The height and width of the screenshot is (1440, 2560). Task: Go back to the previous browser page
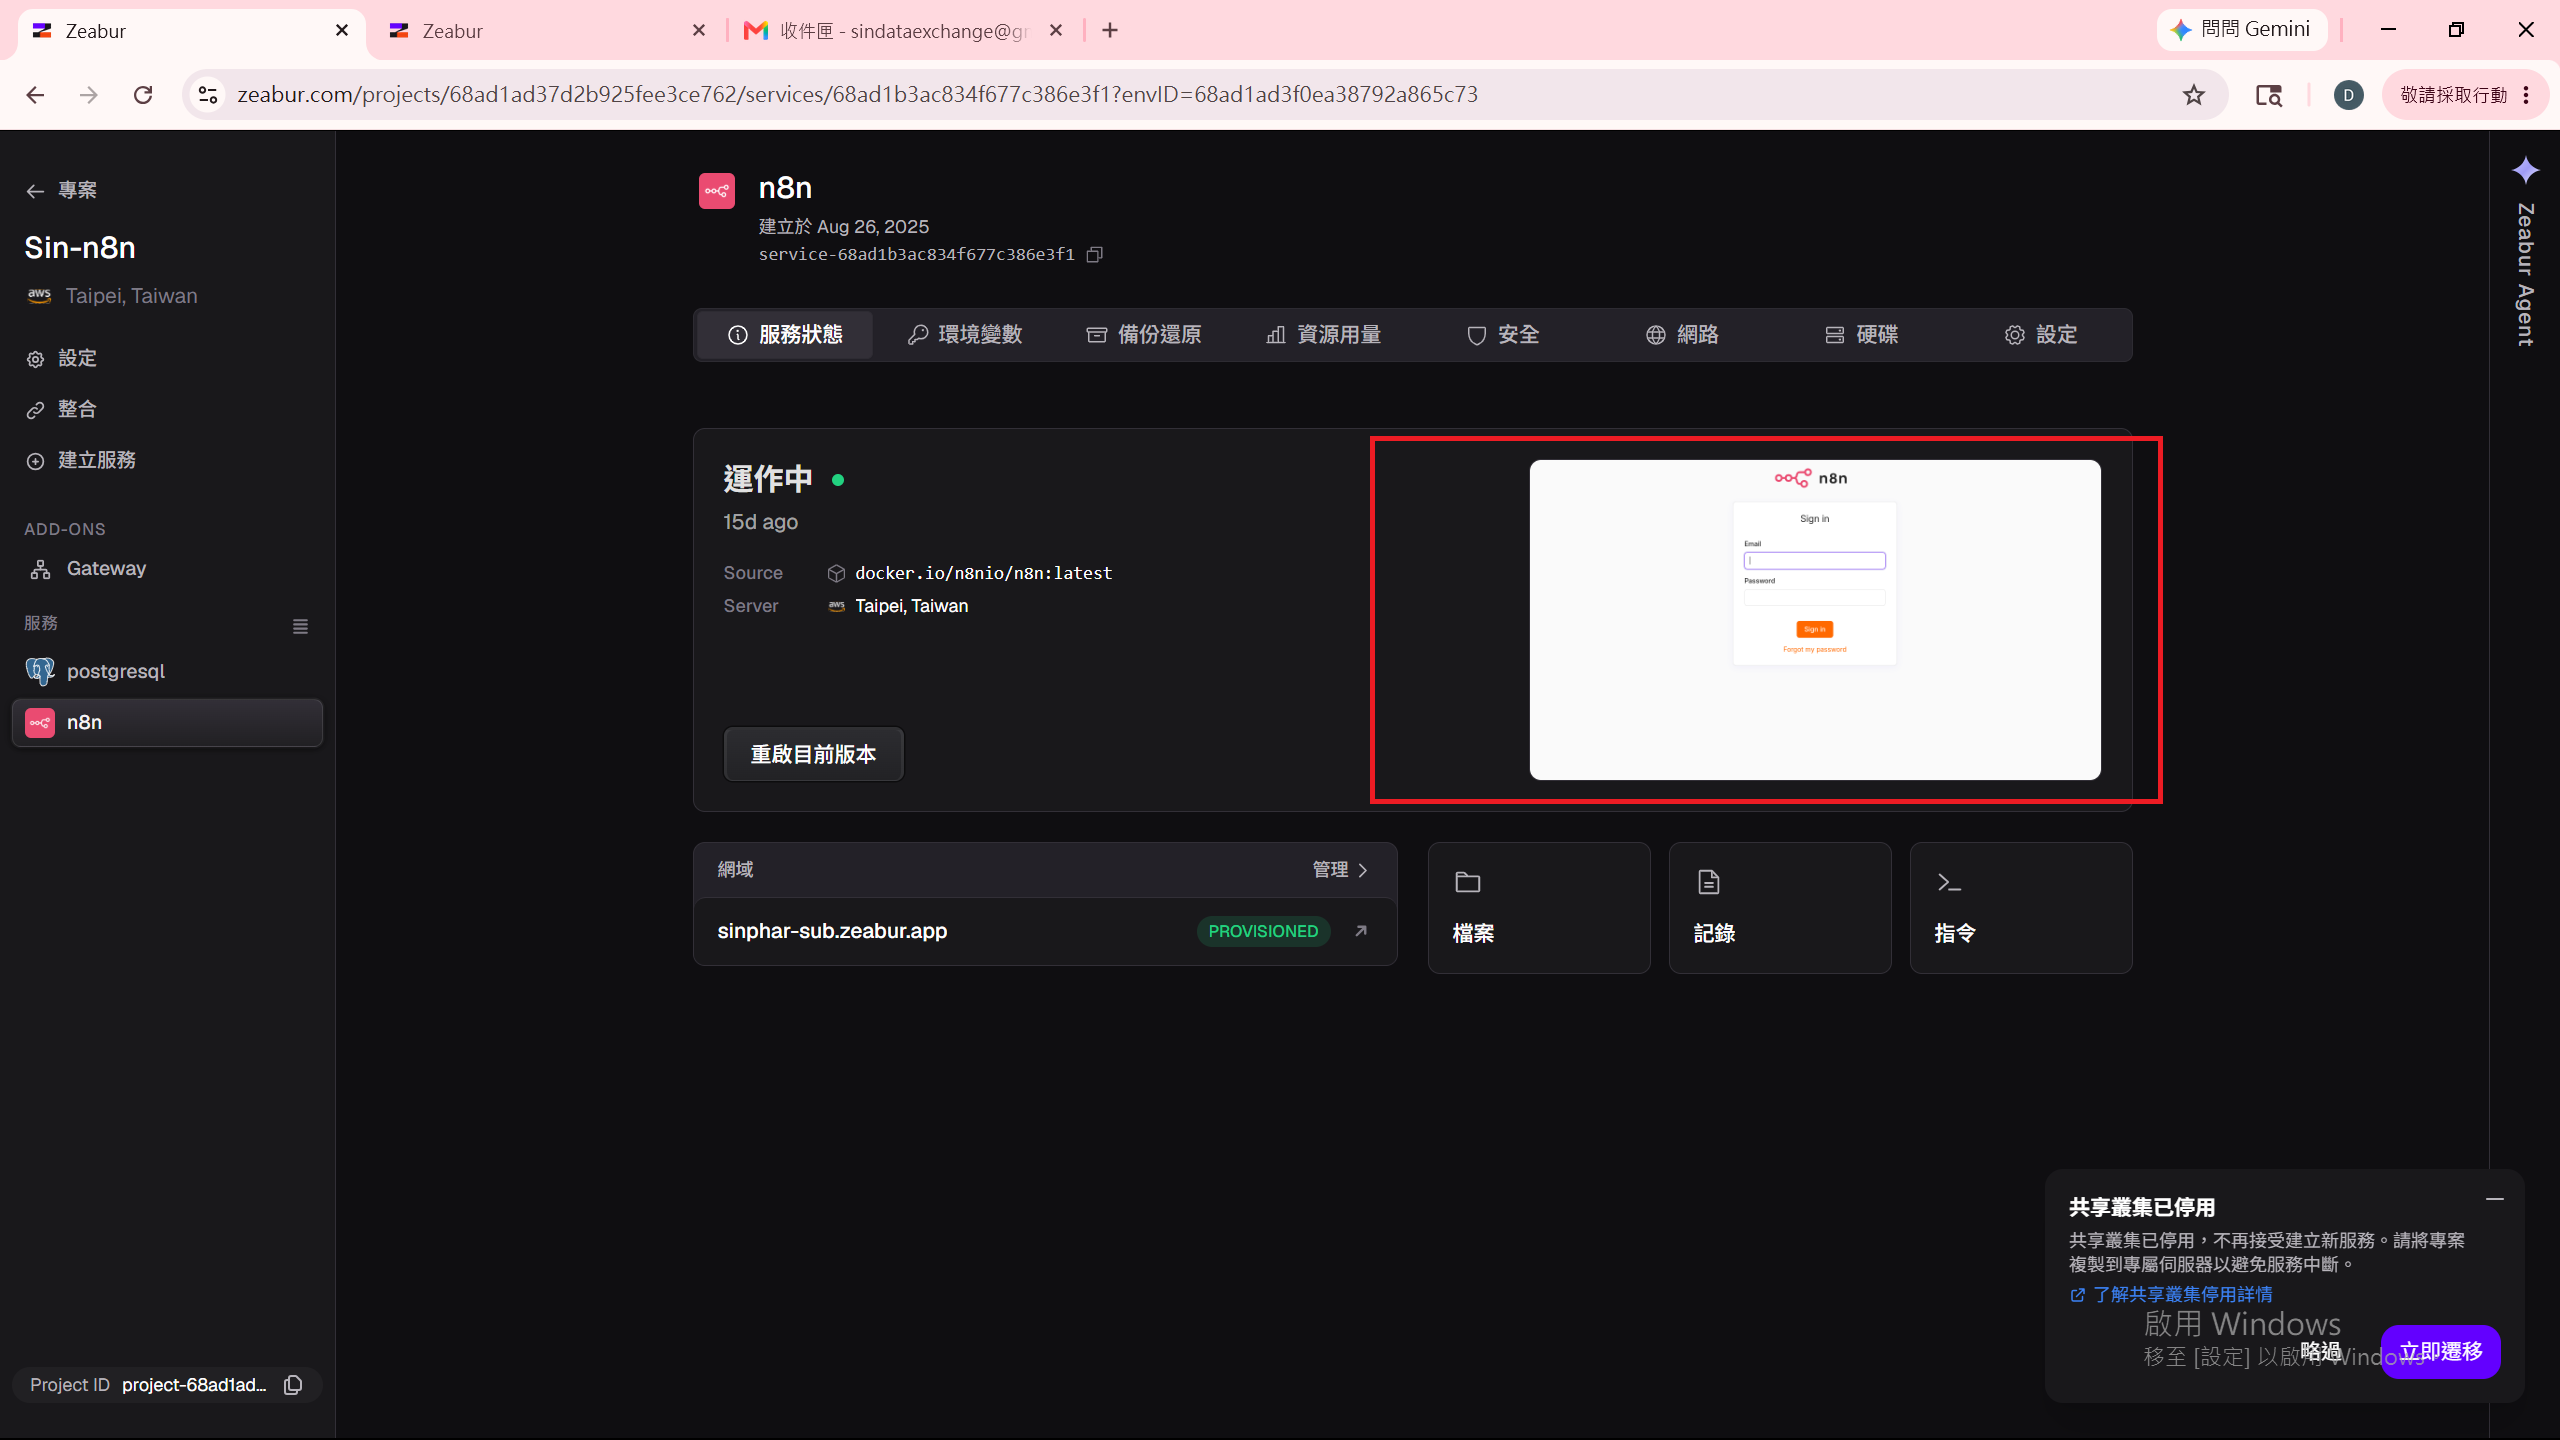[x=36, y=95]
